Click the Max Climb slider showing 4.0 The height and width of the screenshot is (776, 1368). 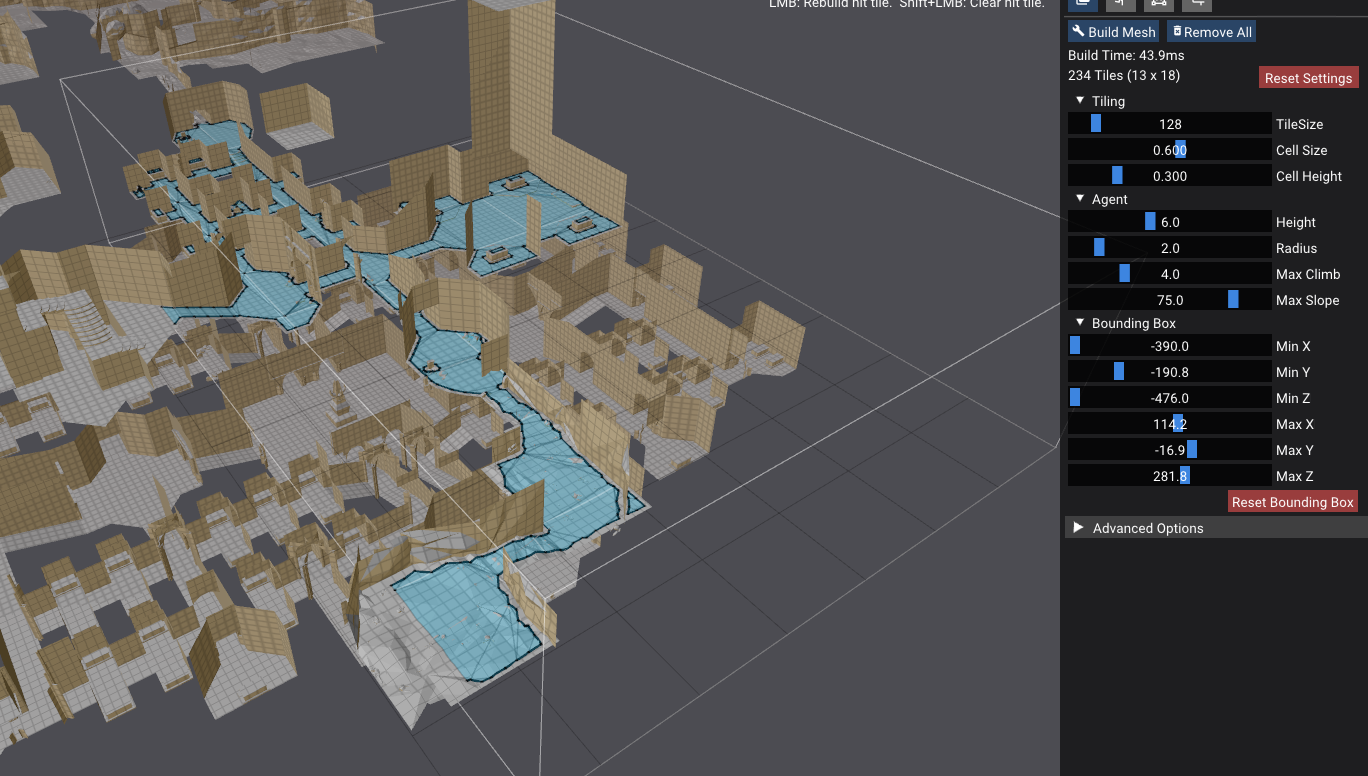pyautogui.click(x=1169, y=274)
